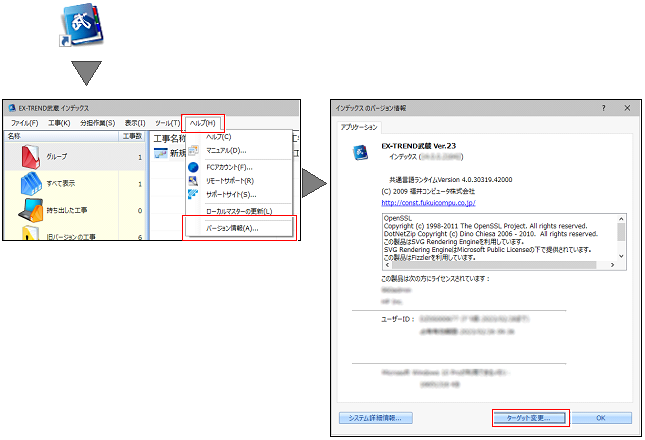Select the グループ row label
The height and width of the screenshot is (440, 645).
57,157
